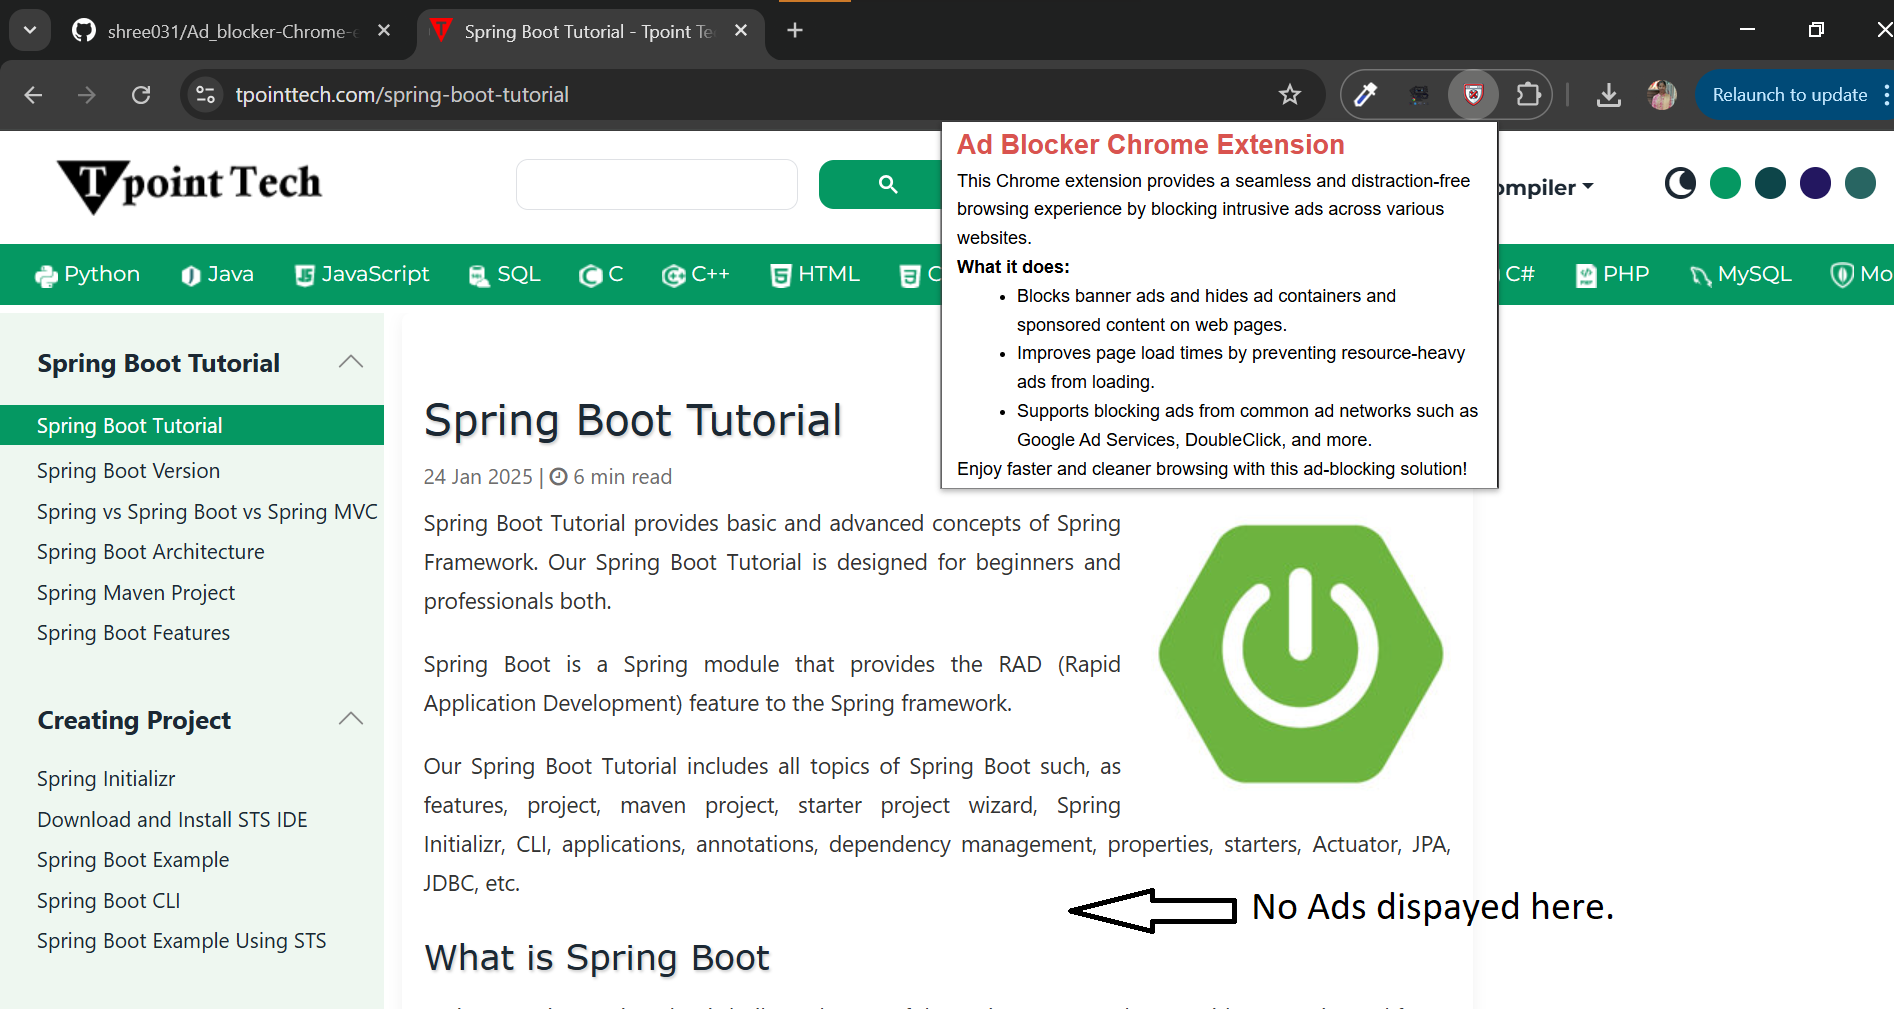The width and height of the screenshot is (1894, 1009).
Task: Click the green search magnifier button
Action: 880,184
